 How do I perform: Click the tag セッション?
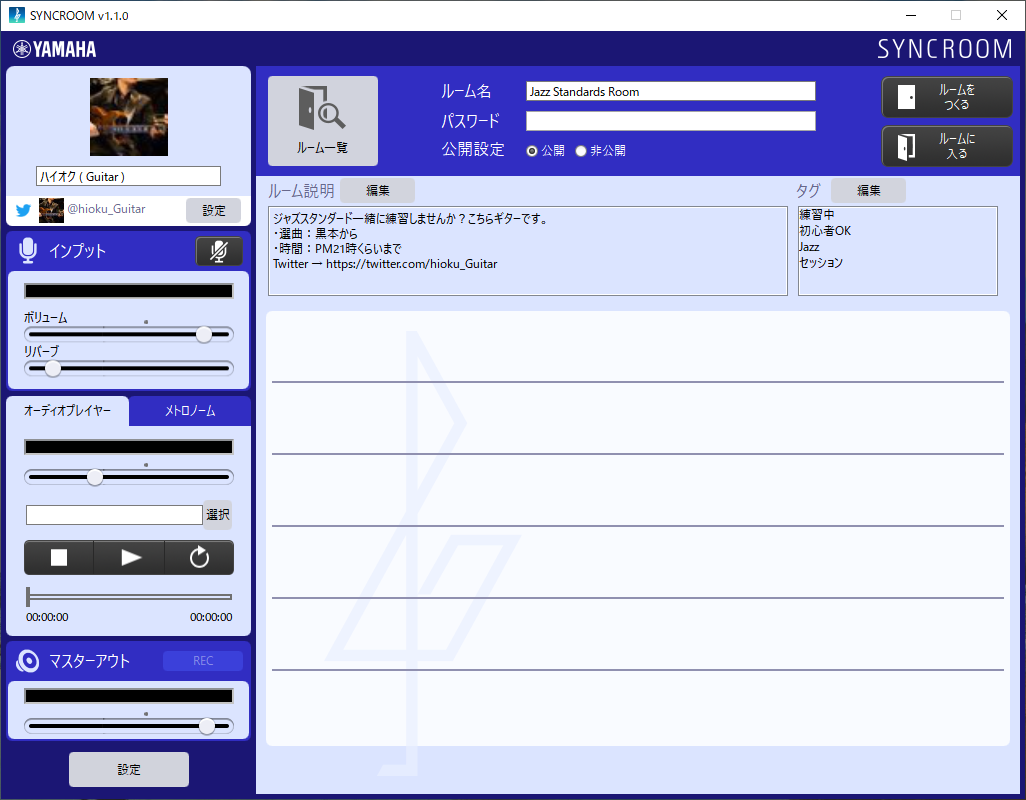tap(821, 262)
